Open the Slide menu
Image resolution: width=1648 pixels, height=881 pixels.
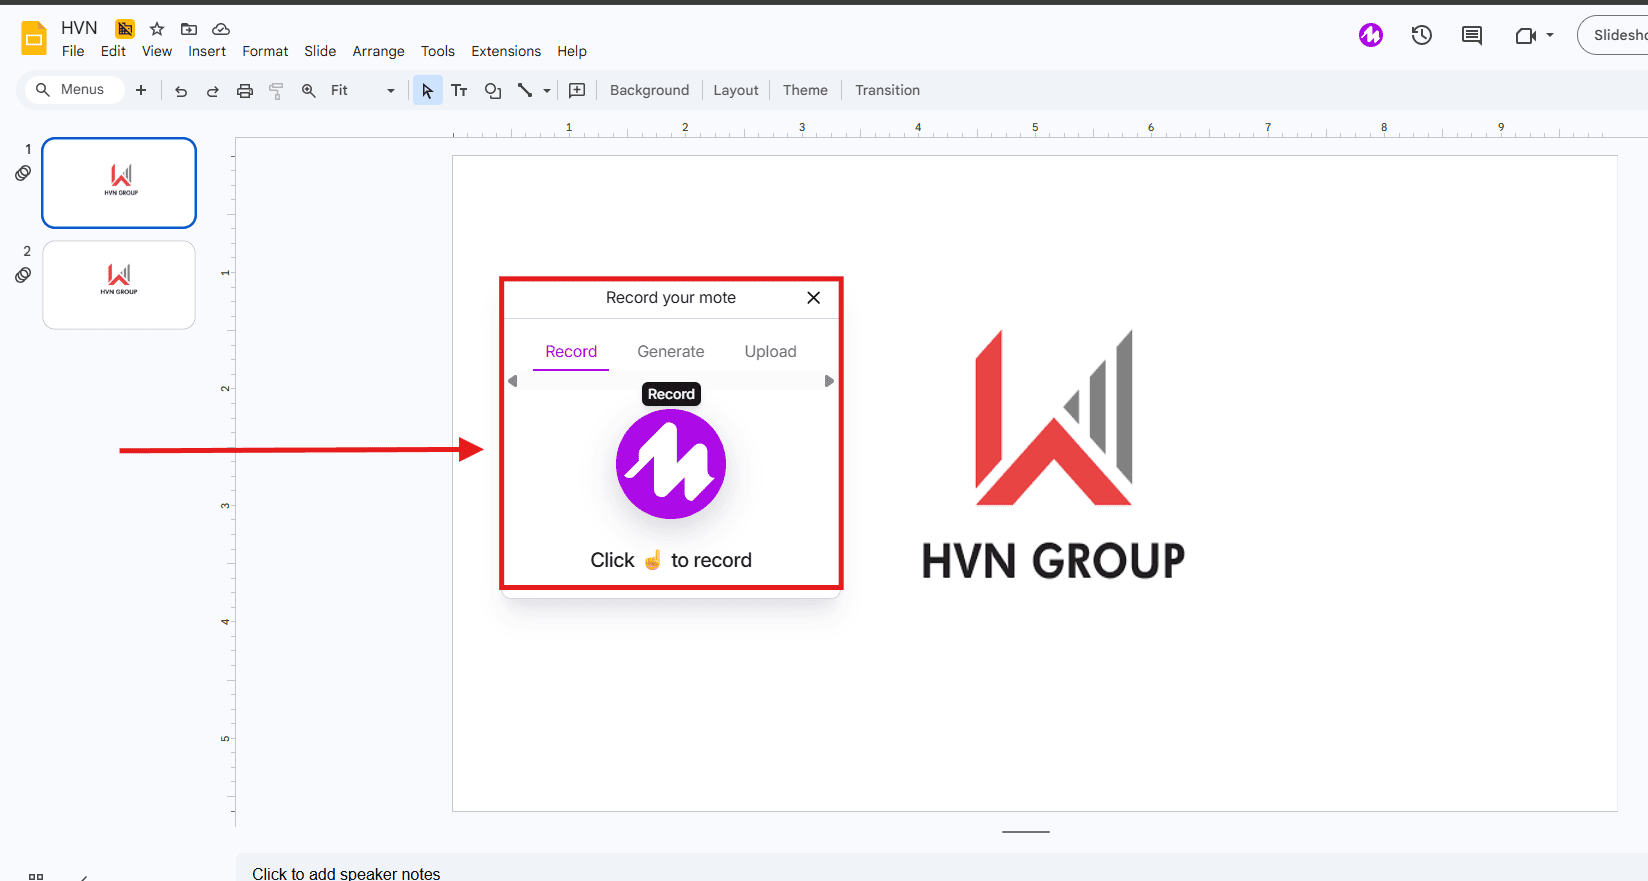coord(320,51)
